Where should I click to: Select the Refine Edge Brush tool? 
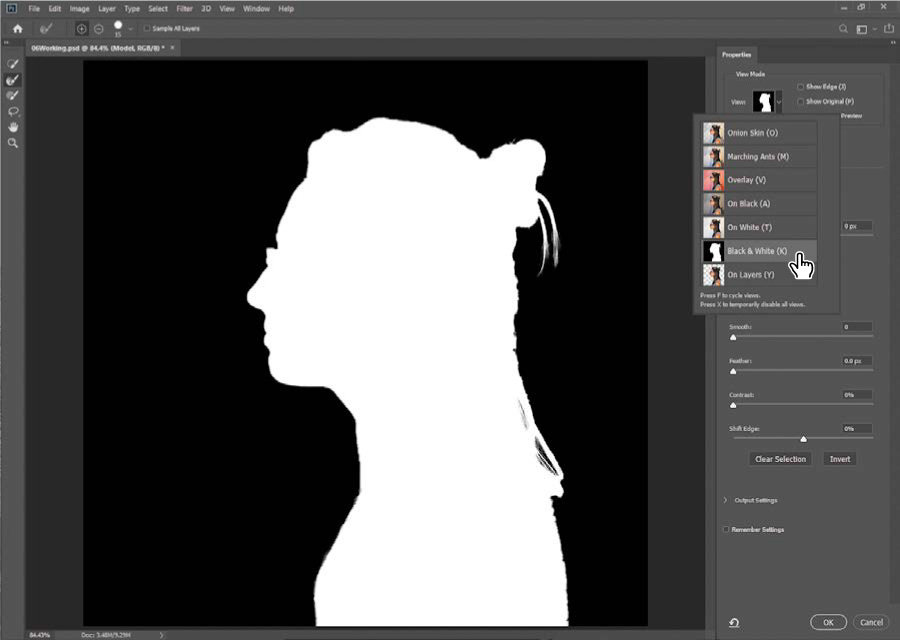[x=14, y=79]
